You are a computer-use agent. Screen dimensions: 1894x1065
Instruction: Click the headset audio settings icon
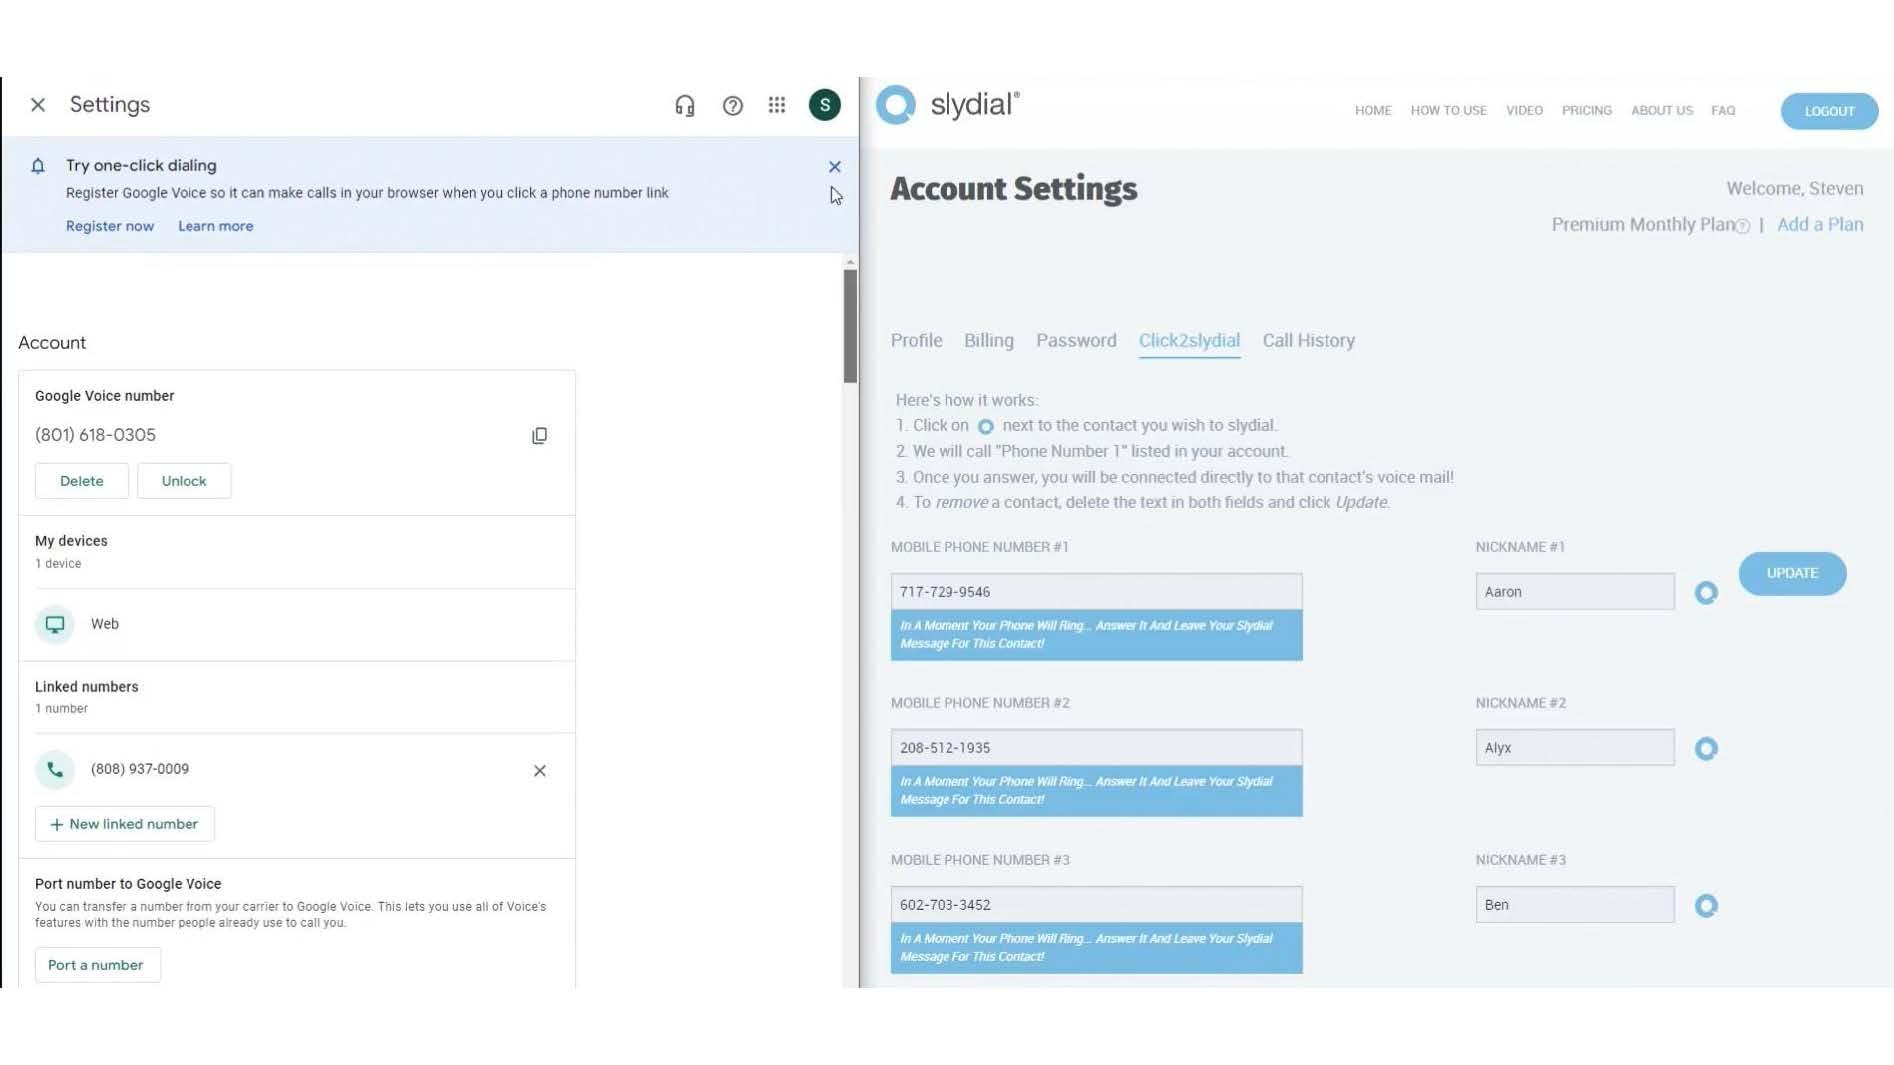pos(684,105)
